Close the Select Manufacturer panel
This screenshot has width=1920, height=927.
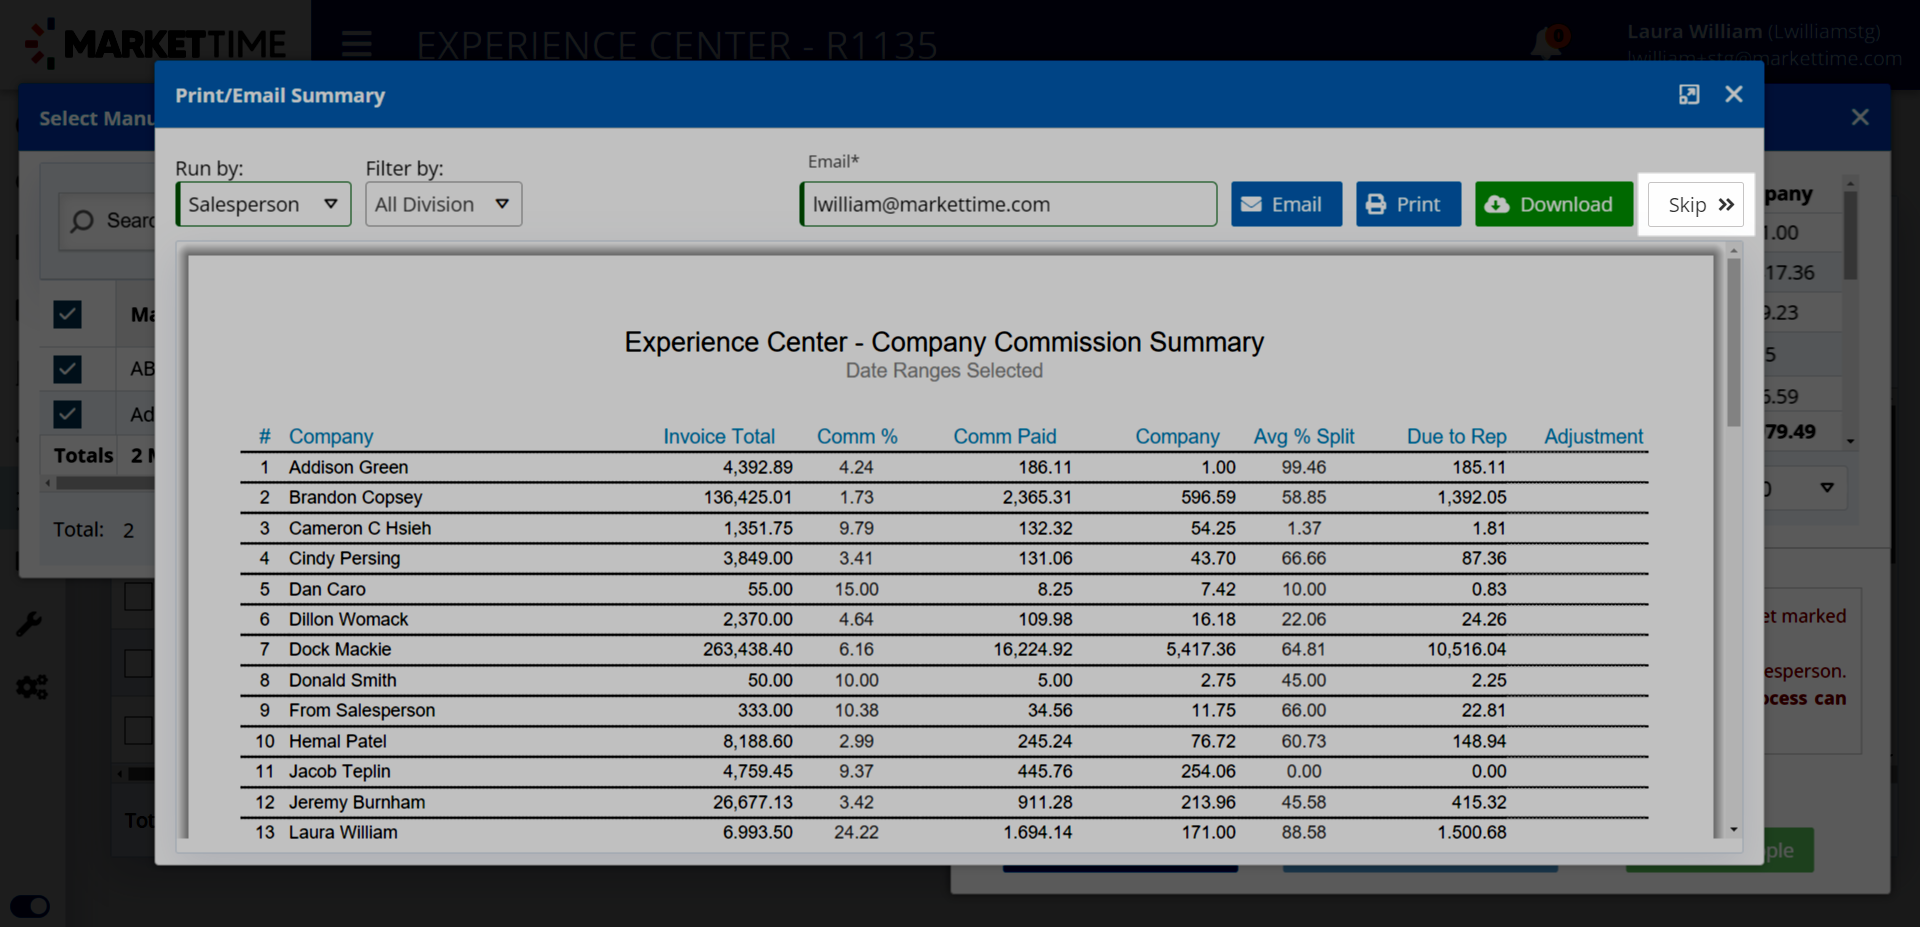(1860, 117)
